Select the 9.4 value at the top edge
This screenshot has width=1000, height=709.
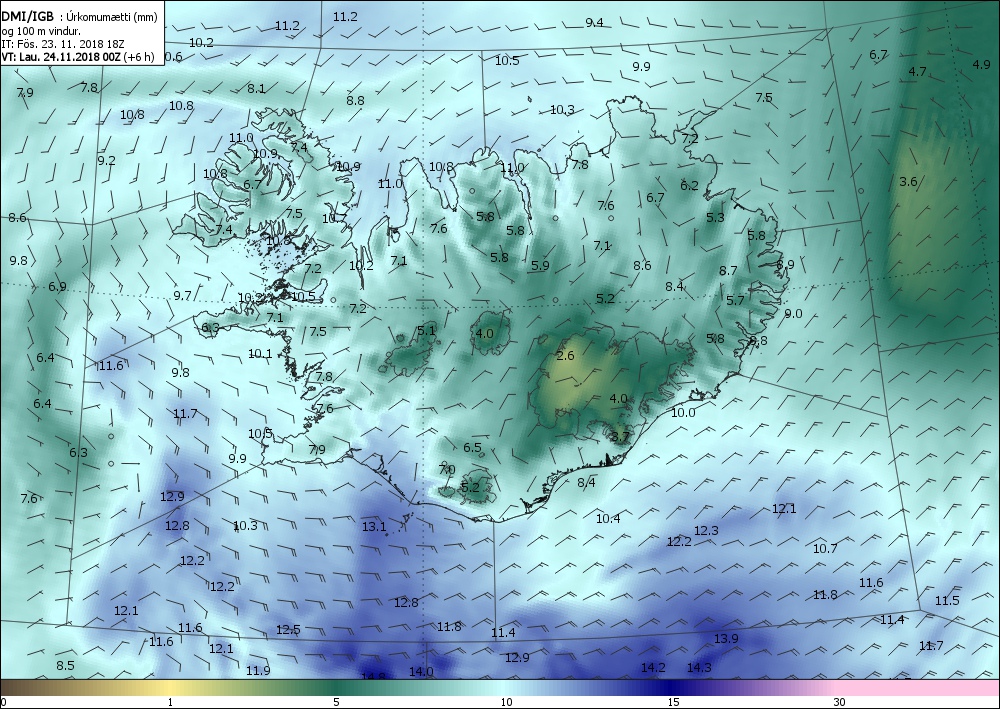[x=594, y=23]
